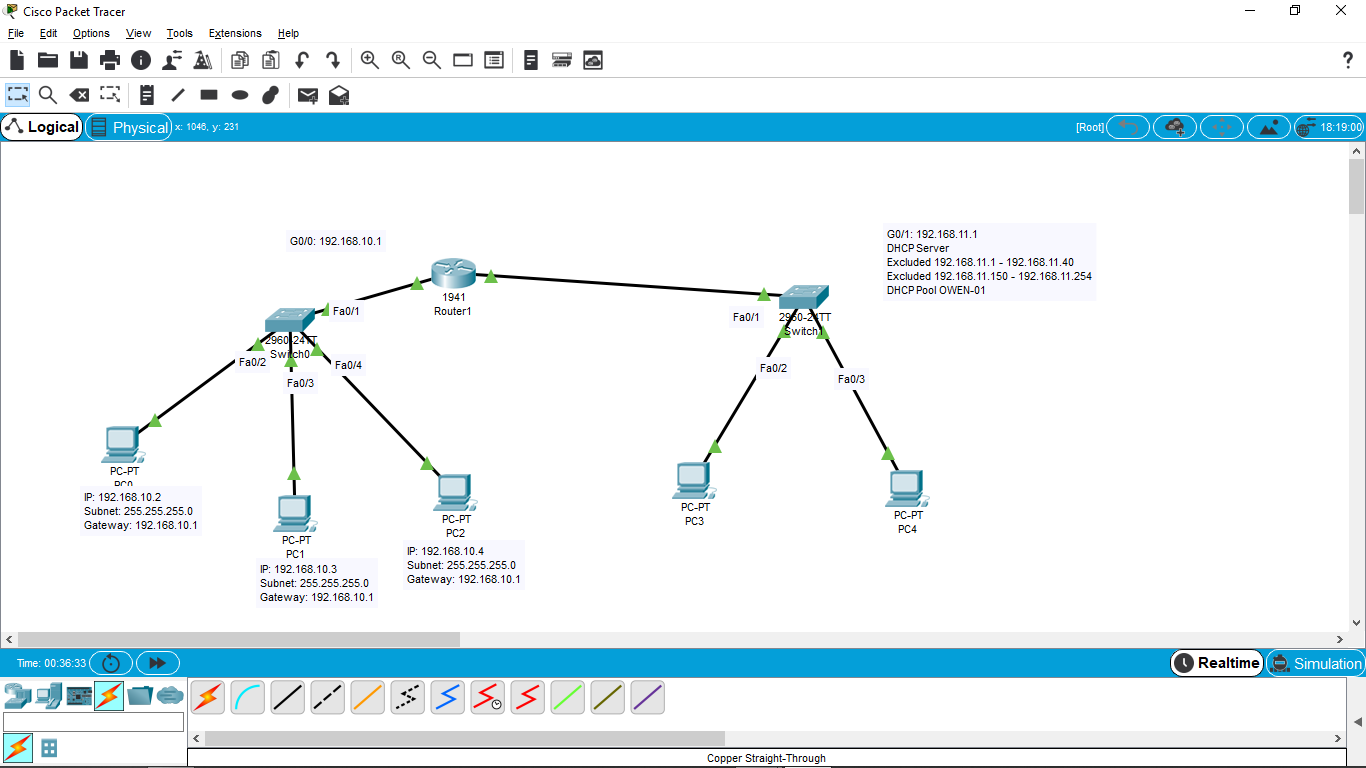
Task: Switch to Simulation mode
Action: [1316, 663]
